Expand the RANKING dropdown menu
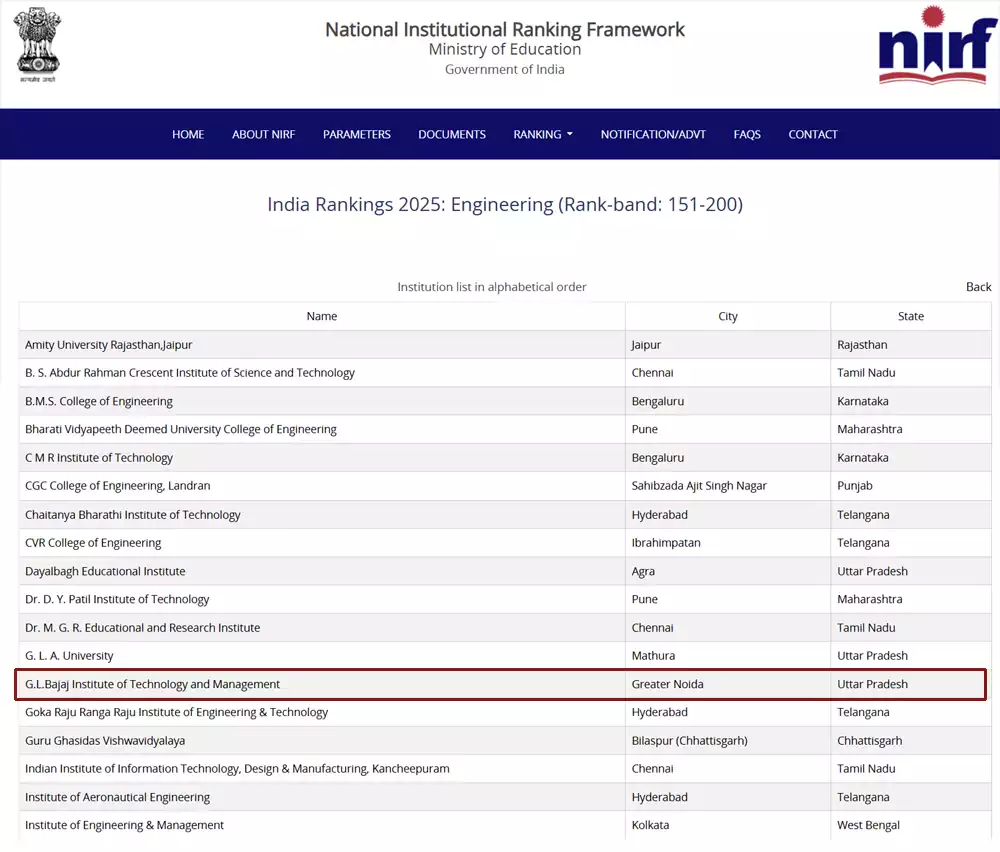This screenshot has height=852, width=1000. [543, 134]
